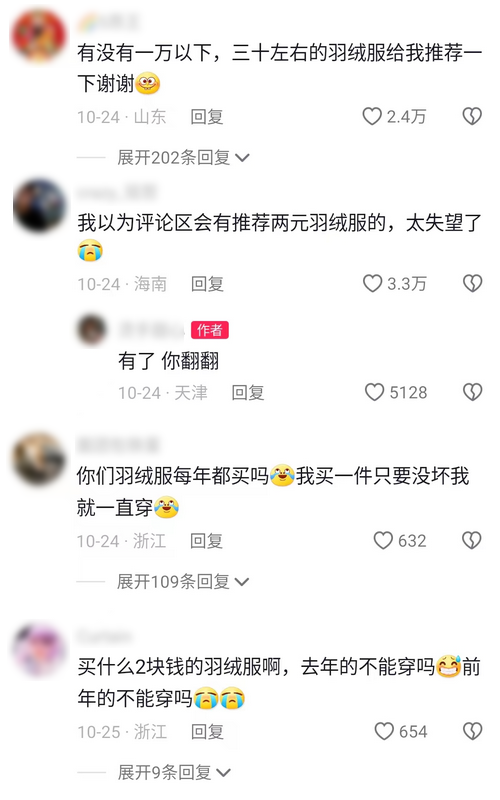Tap broken heart on Hainan comment

pos(472,283)
